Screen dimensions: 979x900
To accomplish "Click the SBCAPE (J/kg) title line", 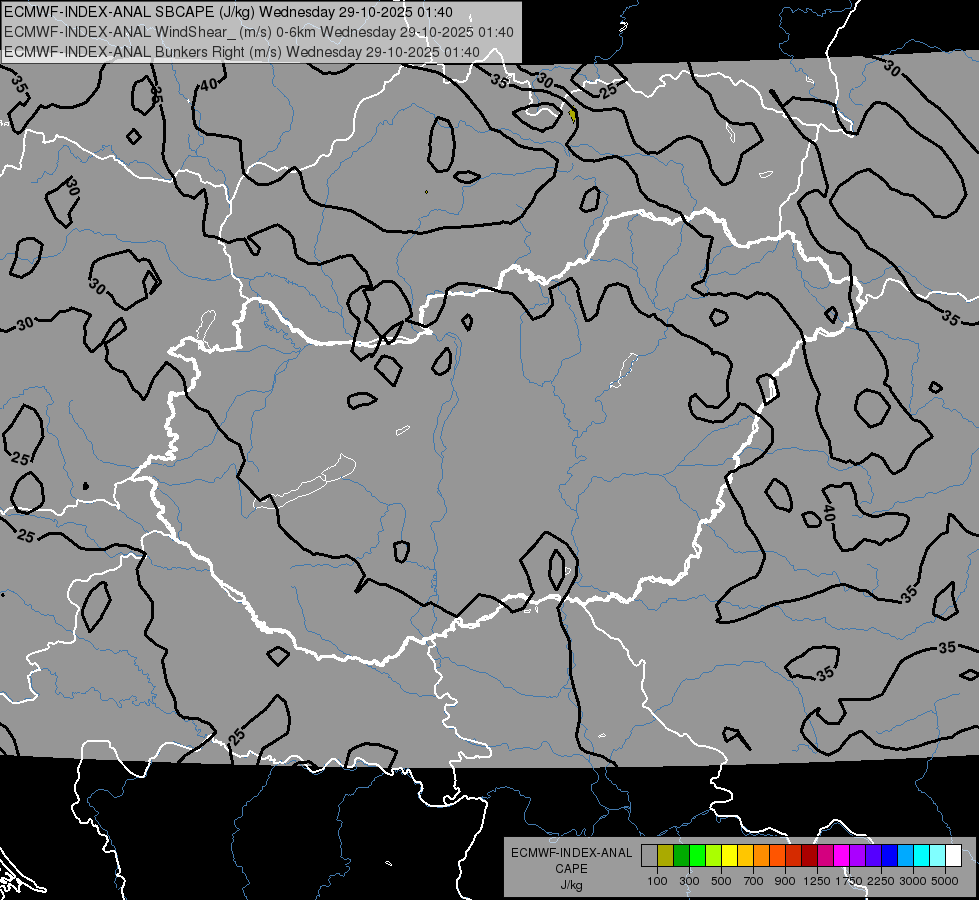I will [228, 12].
